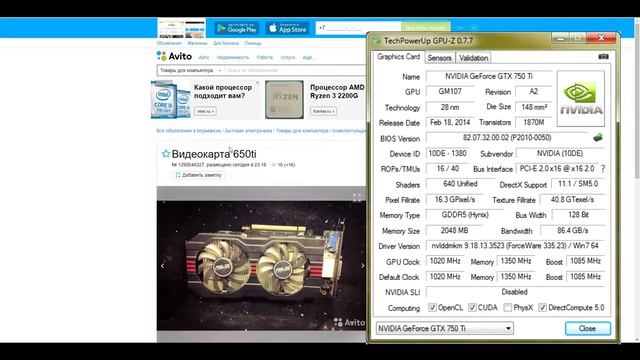Click the +7 phone number input field
The image size is (640, 360).
(x=358, y=28)
